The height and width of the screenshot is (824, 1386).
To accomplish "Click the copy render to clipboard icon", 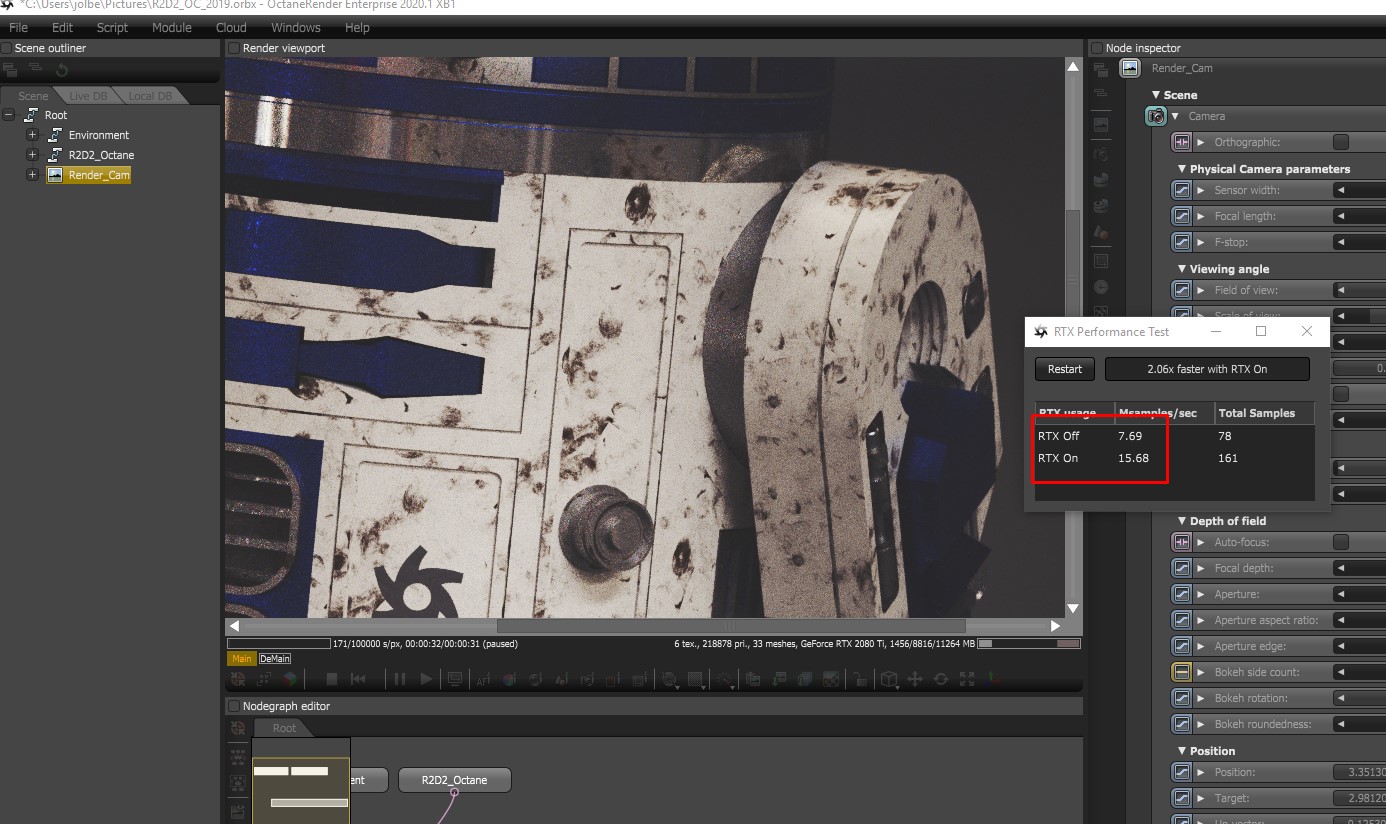I will pos(753,680).
